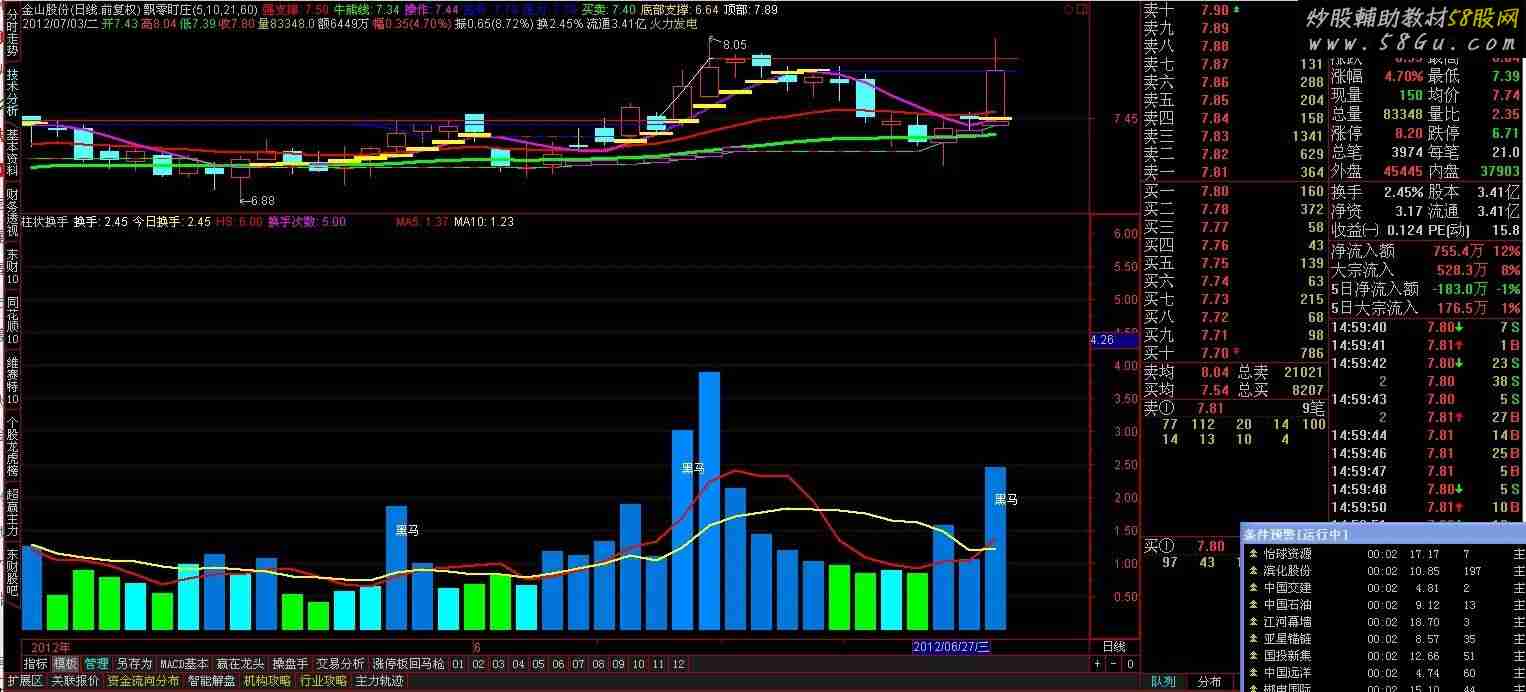Select indicator preset 05

click(x=538, y=664)
